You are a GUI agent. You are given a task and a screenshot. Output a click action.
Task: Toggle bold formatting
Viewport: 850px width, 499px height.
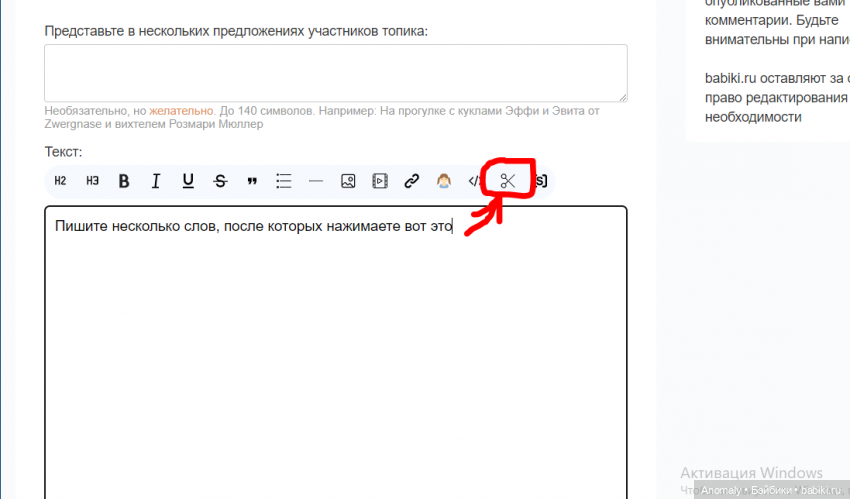click(124, 181)
